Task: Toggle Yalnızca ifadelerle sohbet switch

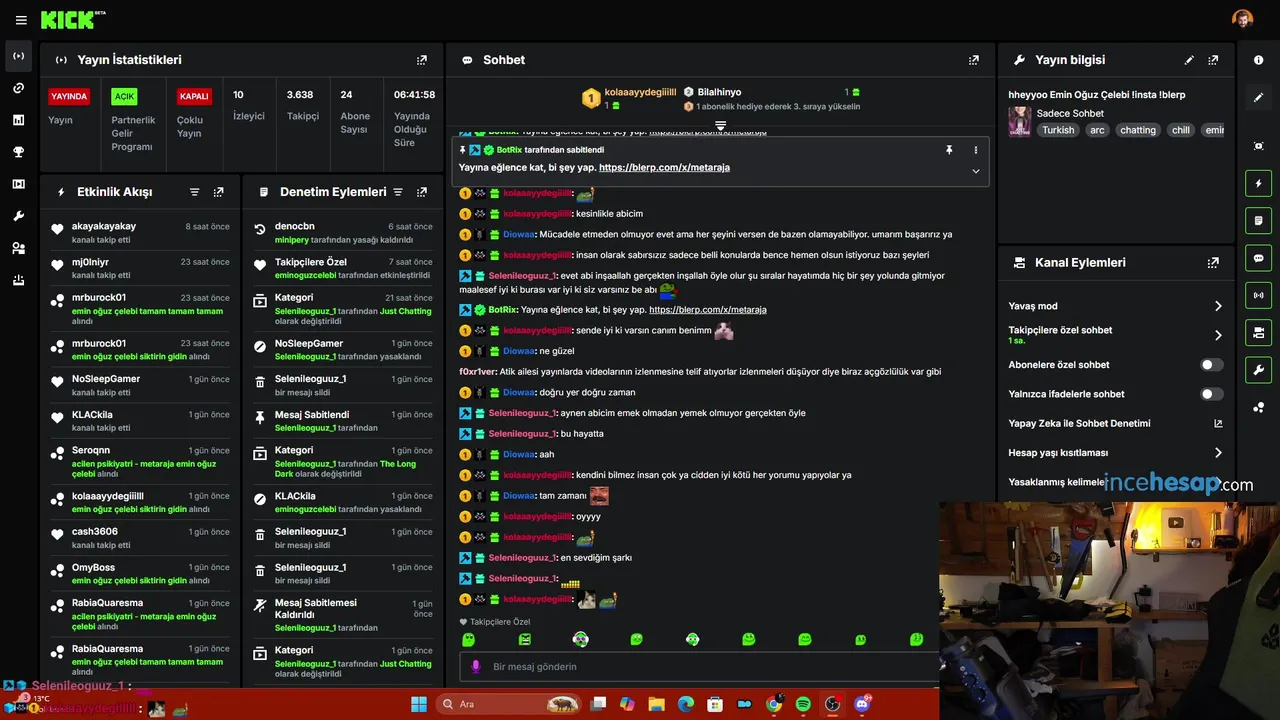Action: pyautogui.click(x=1212, y=394)
